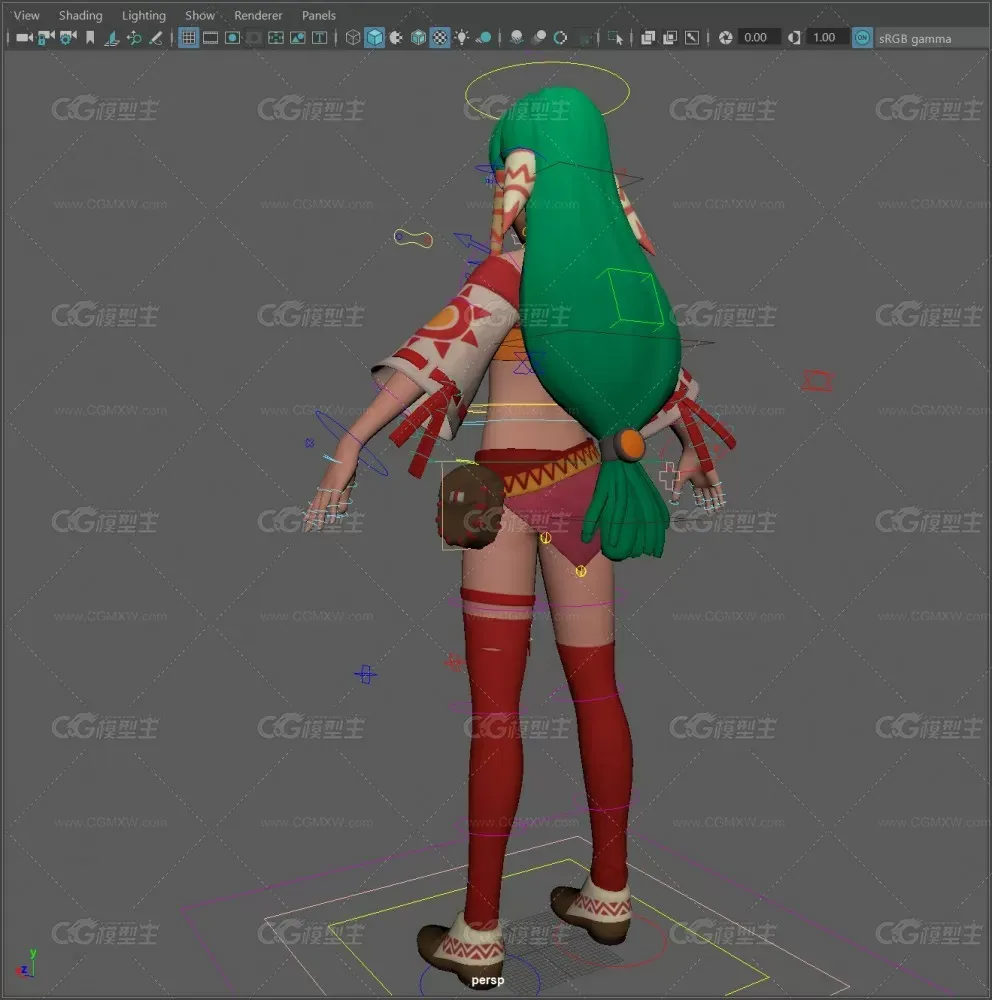Open the View menu
The height and width of the screenshot is (1000, 992).
pos(26,15)
